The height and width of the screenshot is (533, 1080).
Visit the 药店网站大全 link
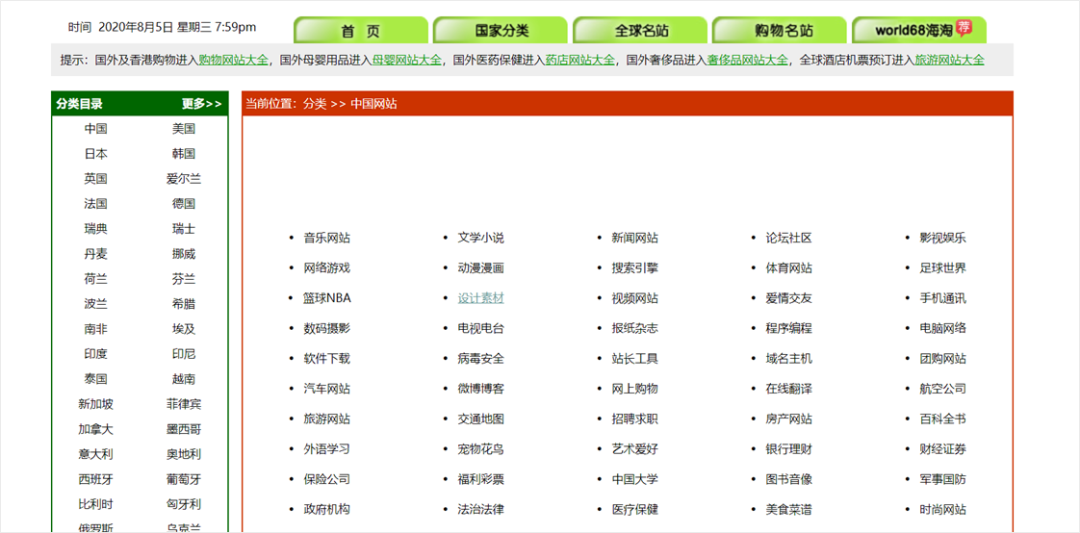(x=580, y=60)
